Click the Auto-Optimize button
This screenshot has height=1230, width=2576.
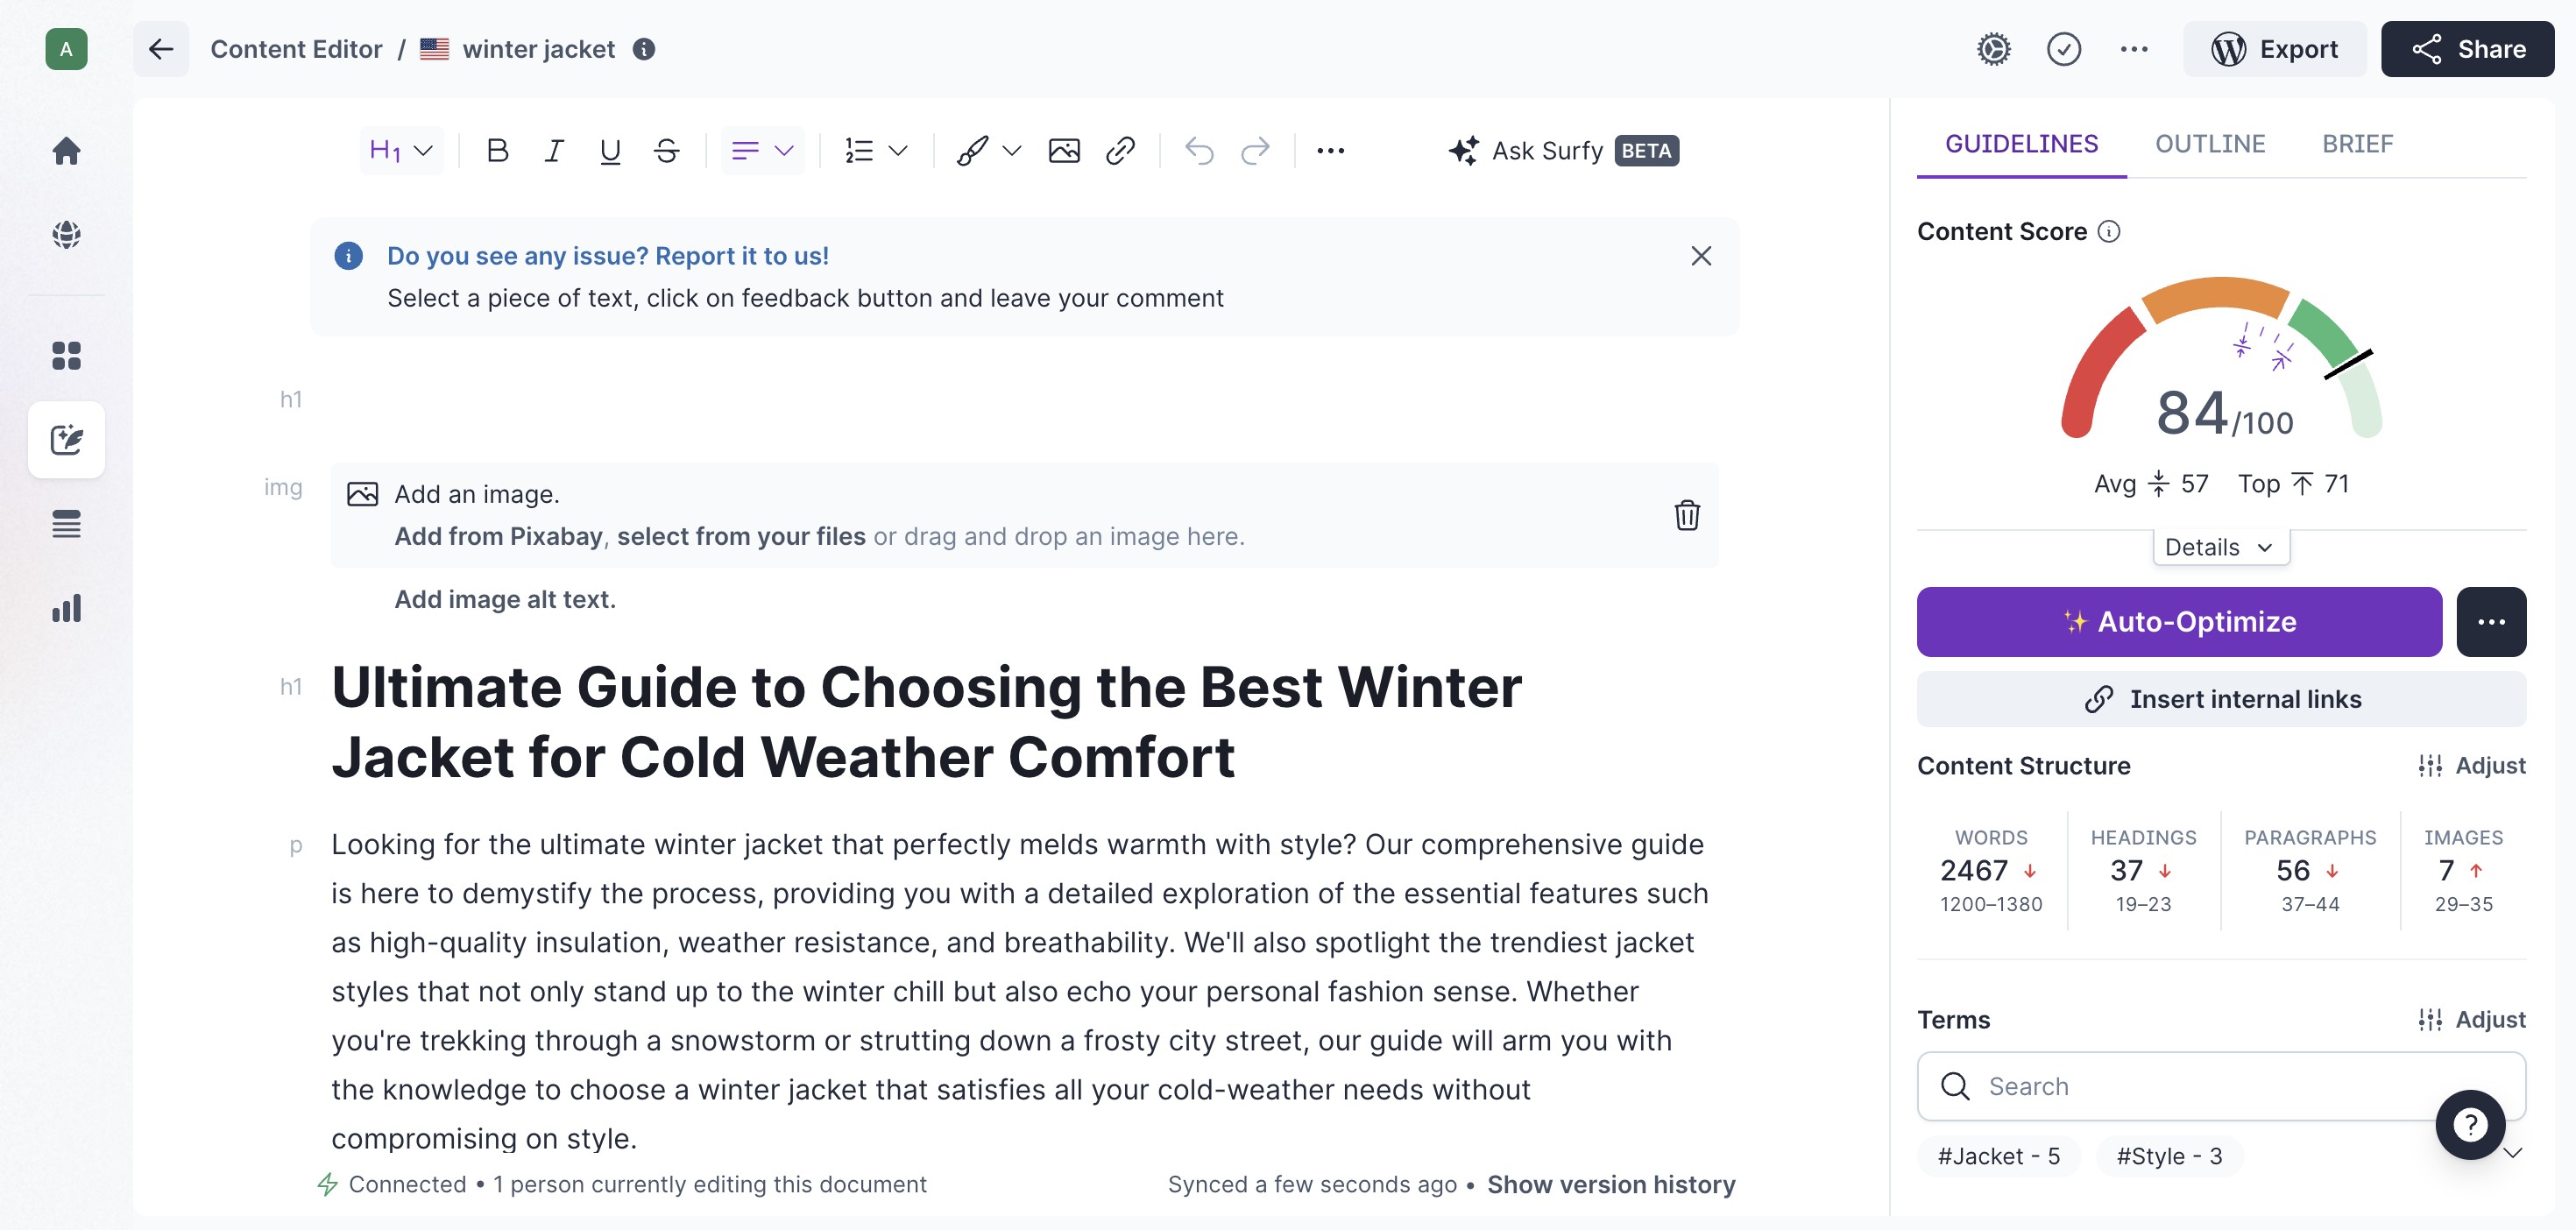(x=2178, y=622)
